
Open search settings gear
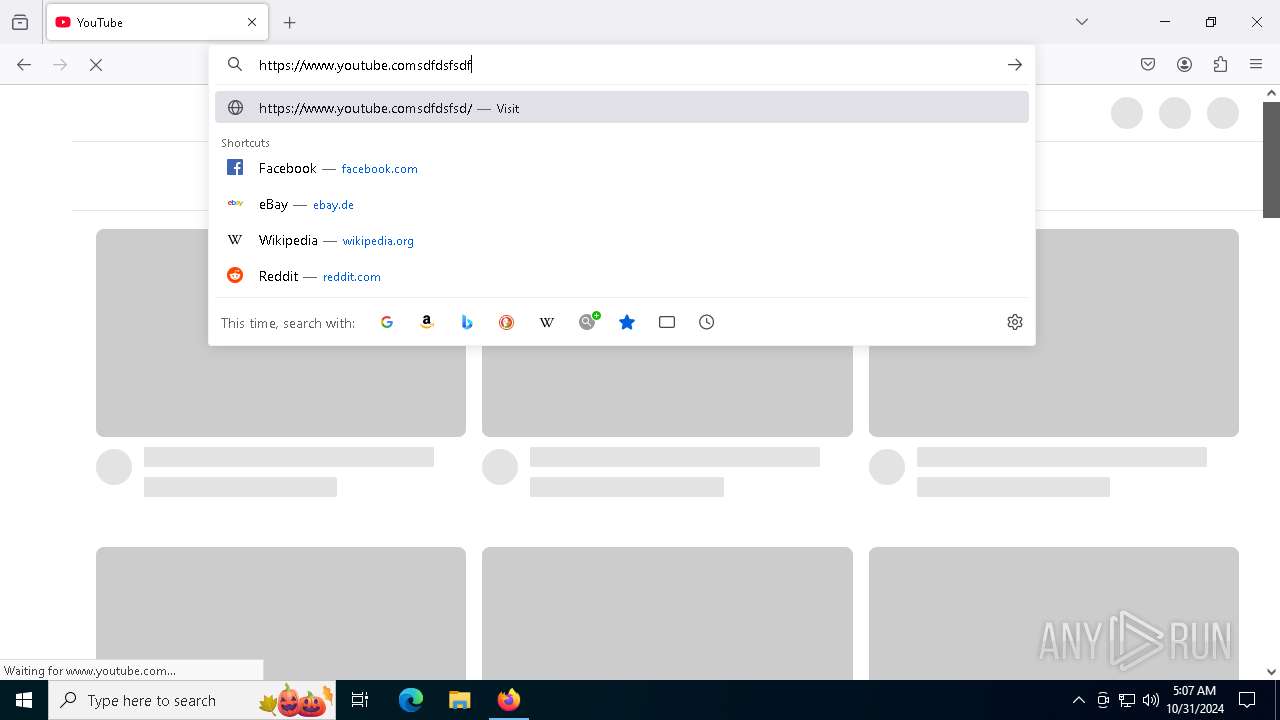(x=1015, y=322)
